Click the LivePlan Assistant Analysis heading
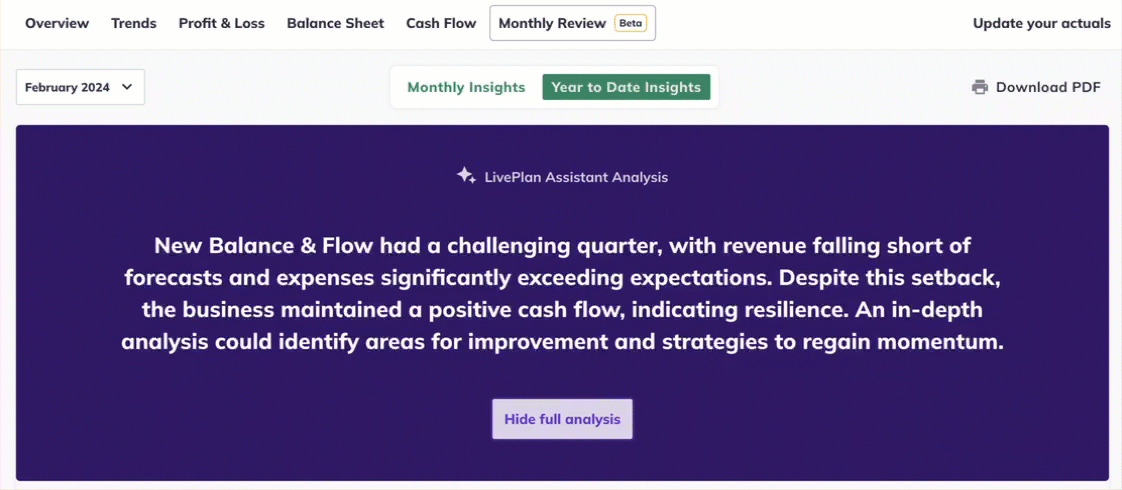 pyautogui.click(x=576, y=177)
